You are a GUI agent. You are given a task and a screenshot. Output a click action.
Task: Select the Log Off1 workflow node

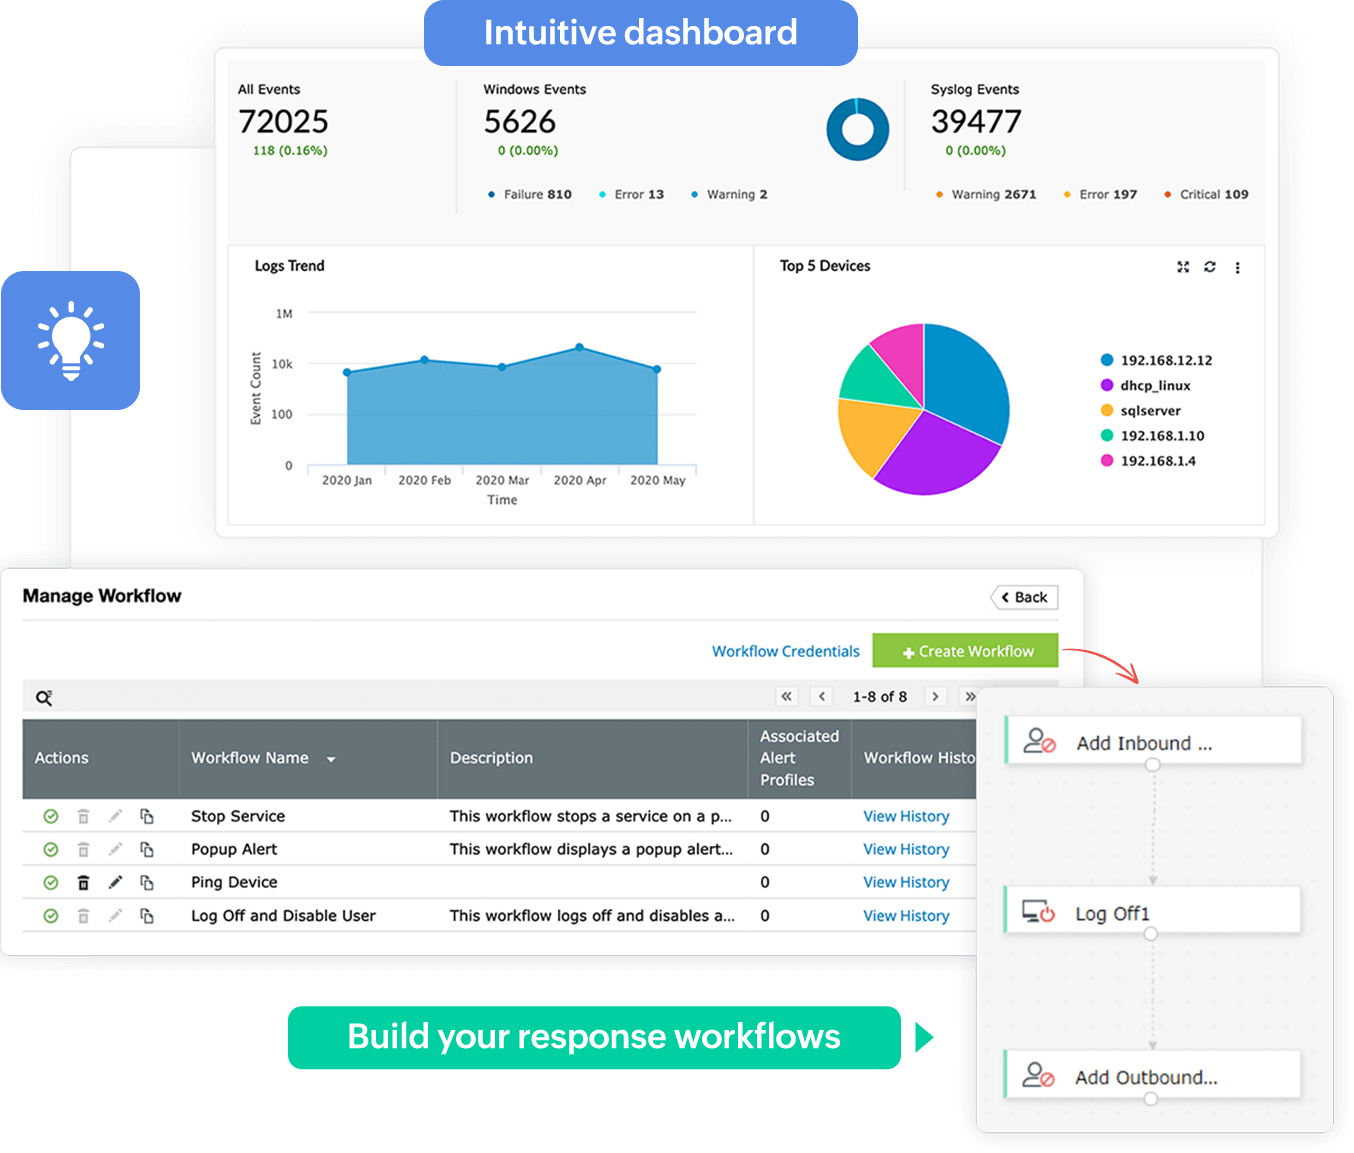click(x=1150, y=910)
